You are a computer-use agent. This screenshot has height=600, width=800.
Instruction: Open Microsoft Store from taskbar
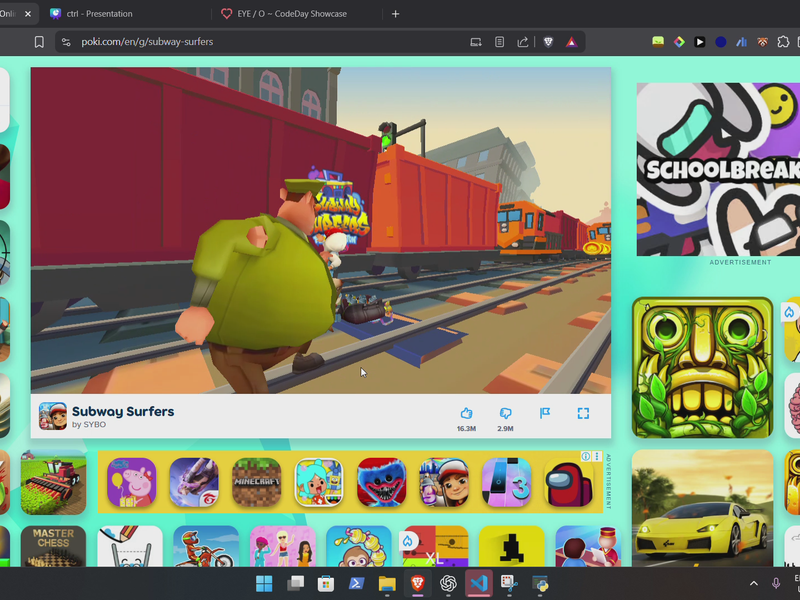326,583
